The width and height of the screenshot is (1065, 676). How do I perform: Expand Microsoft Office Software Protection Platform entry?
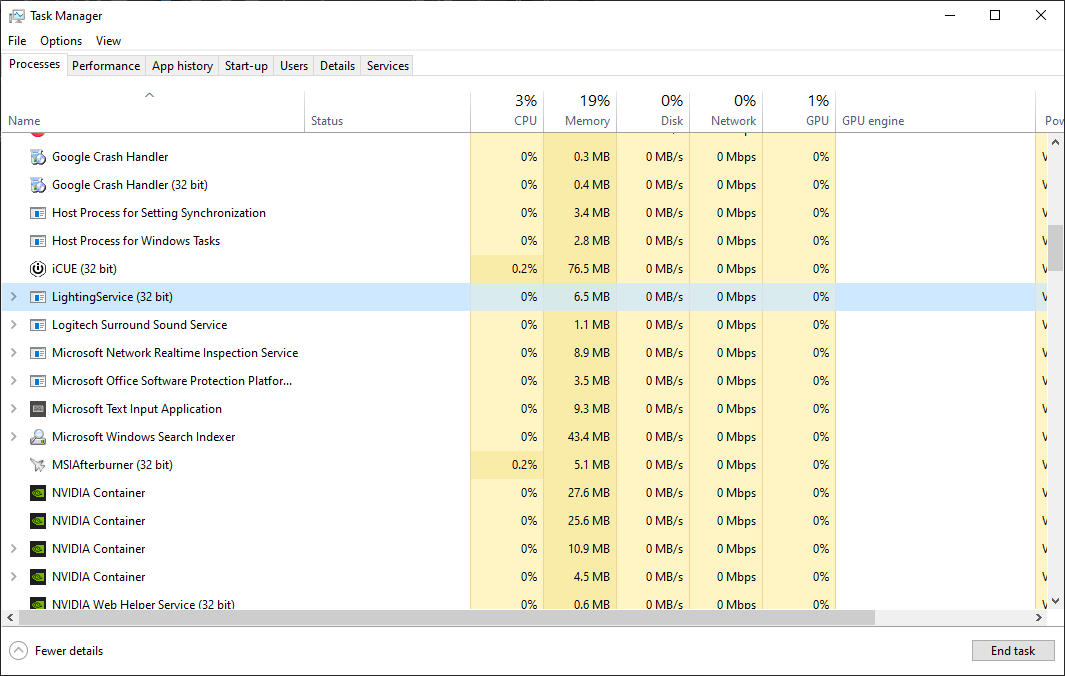tap(14, 380)
